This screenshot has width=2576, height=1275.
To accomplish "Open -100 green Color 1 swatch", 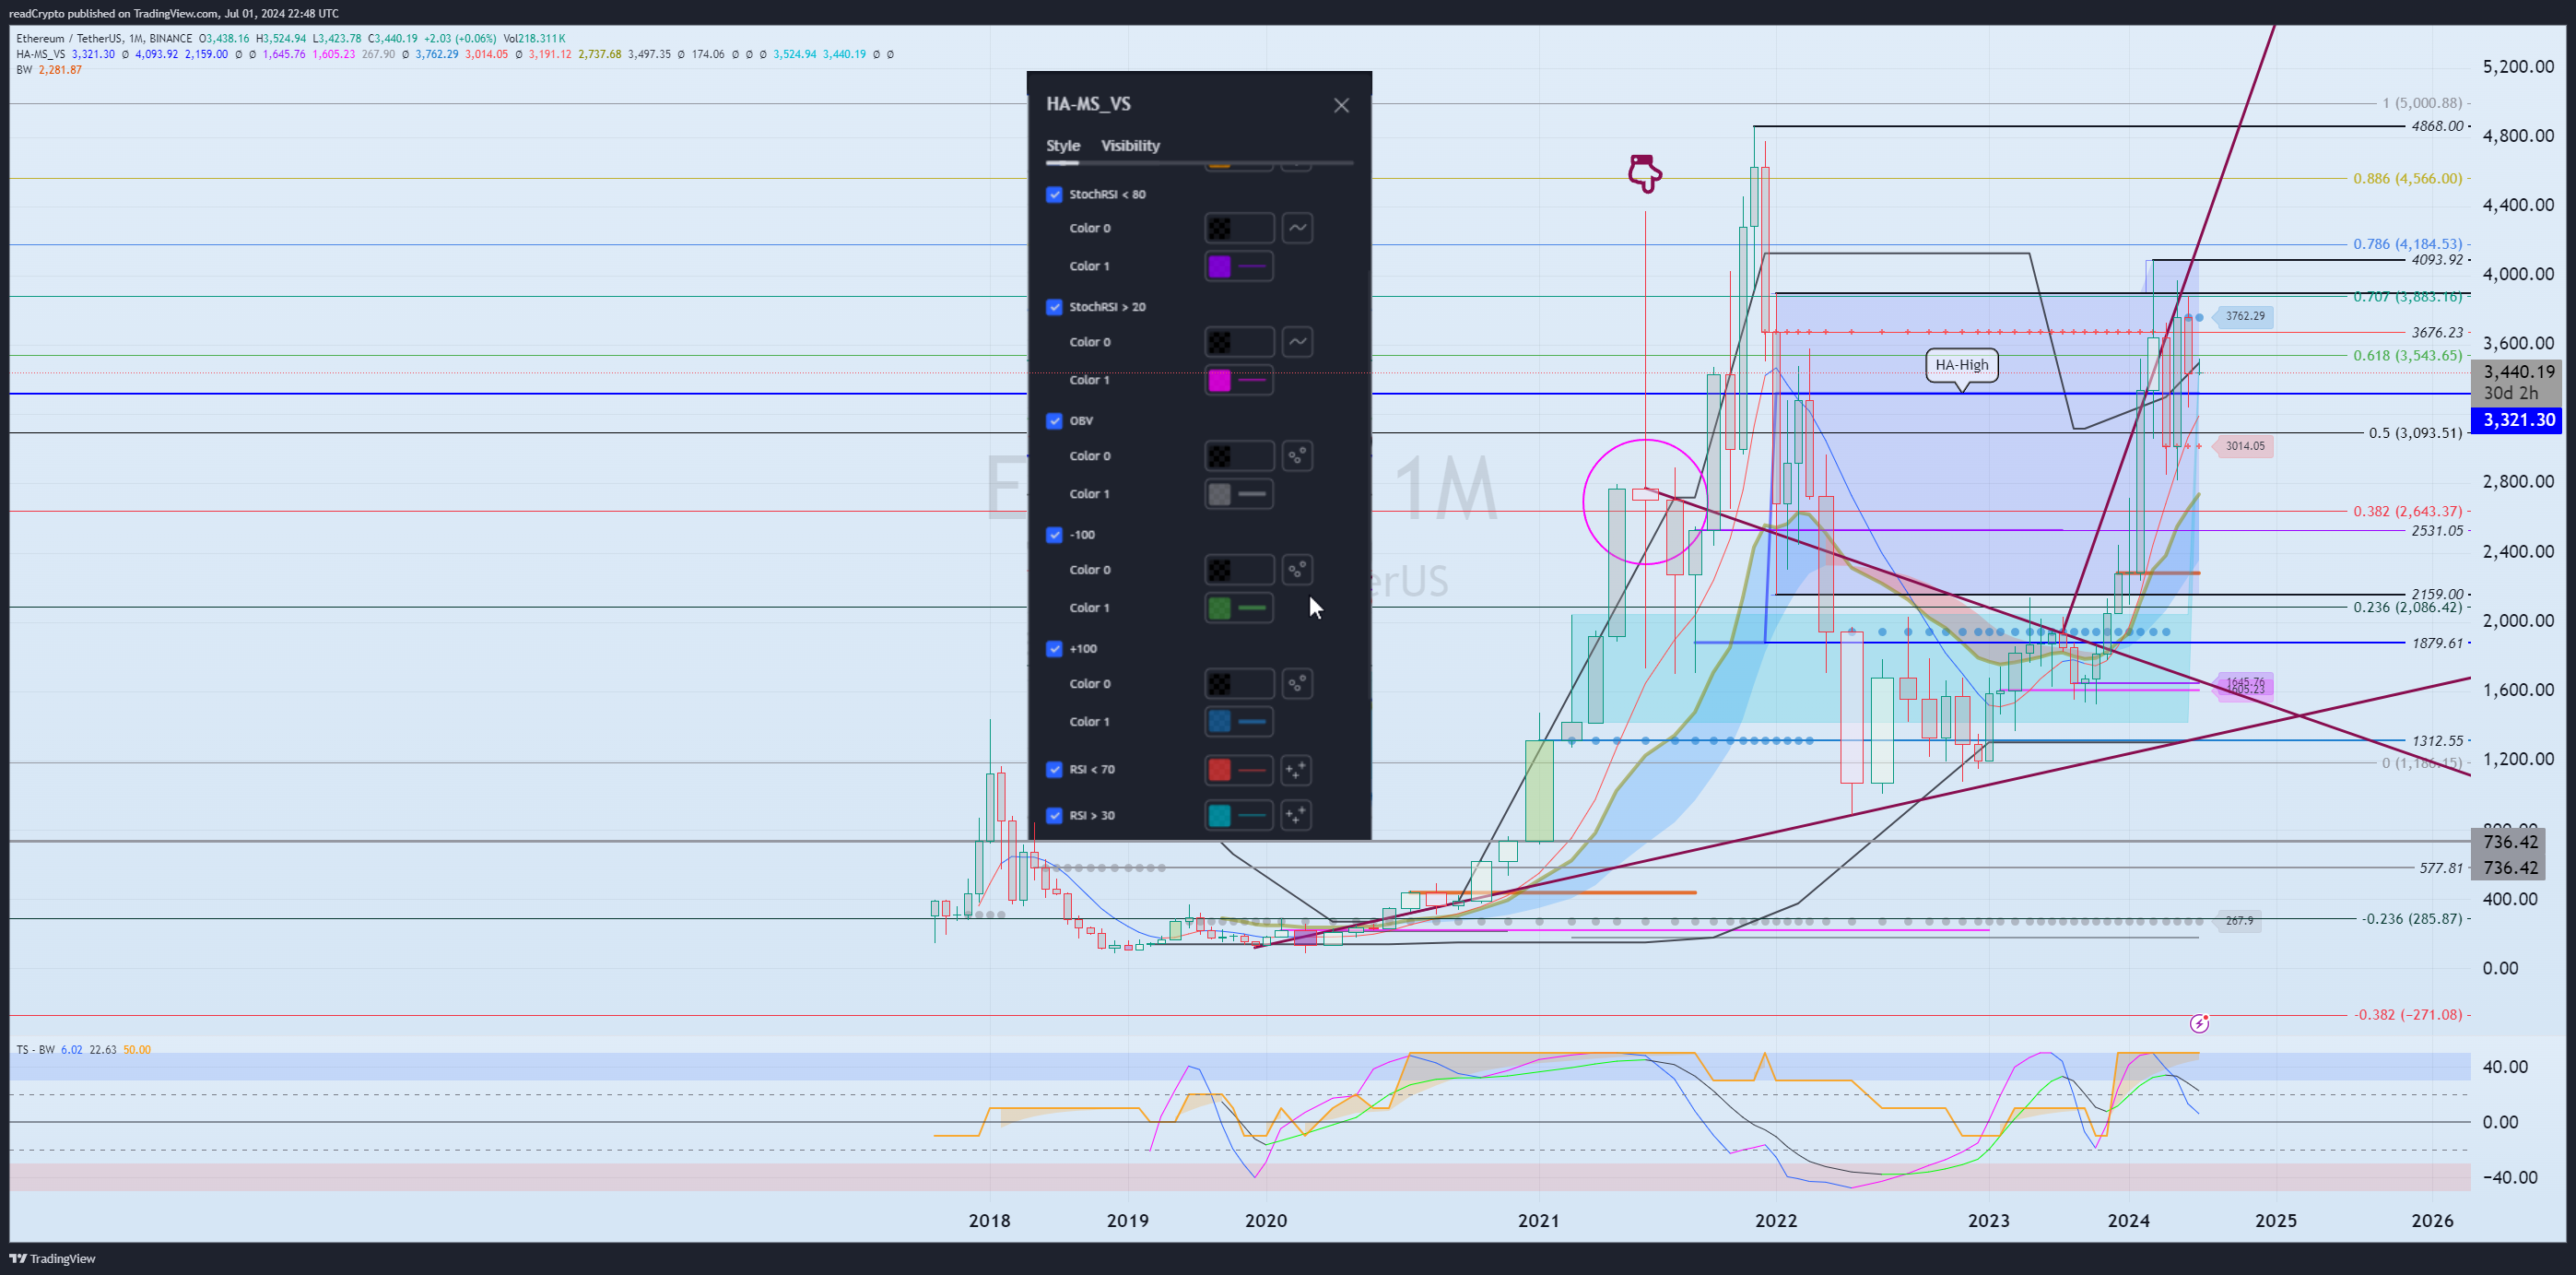I will point(1239,608).
